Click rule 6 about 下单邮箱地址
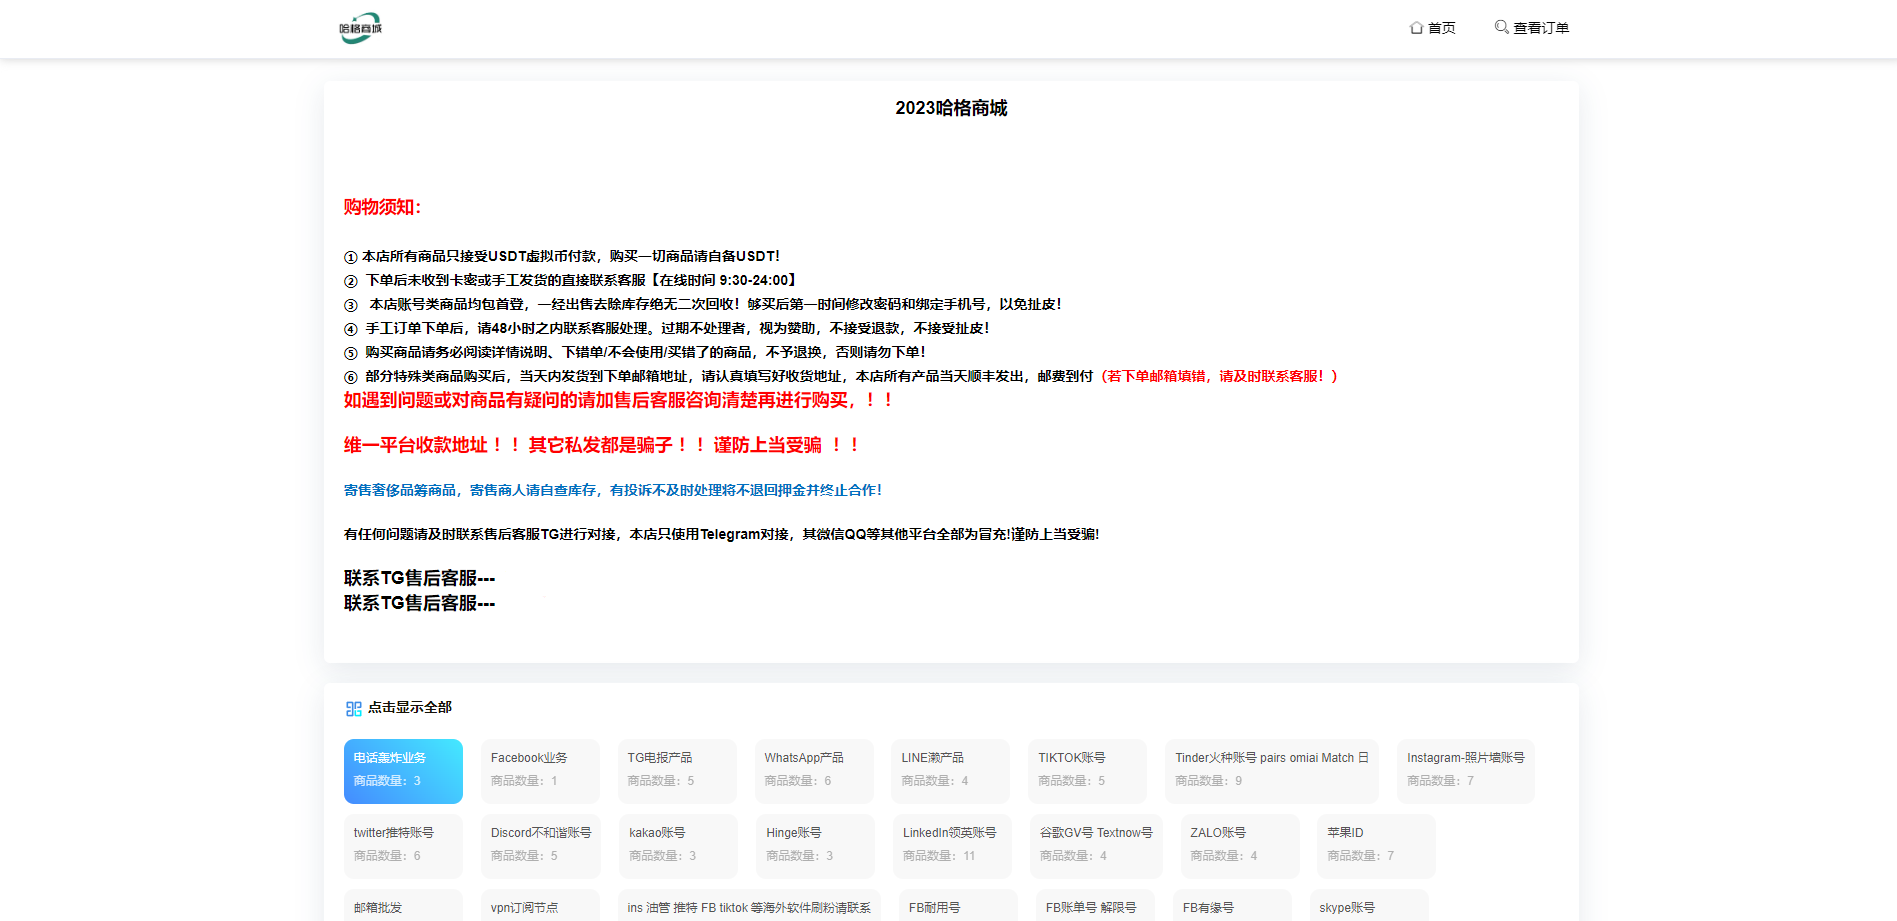1897x921 pixels. 719,376
